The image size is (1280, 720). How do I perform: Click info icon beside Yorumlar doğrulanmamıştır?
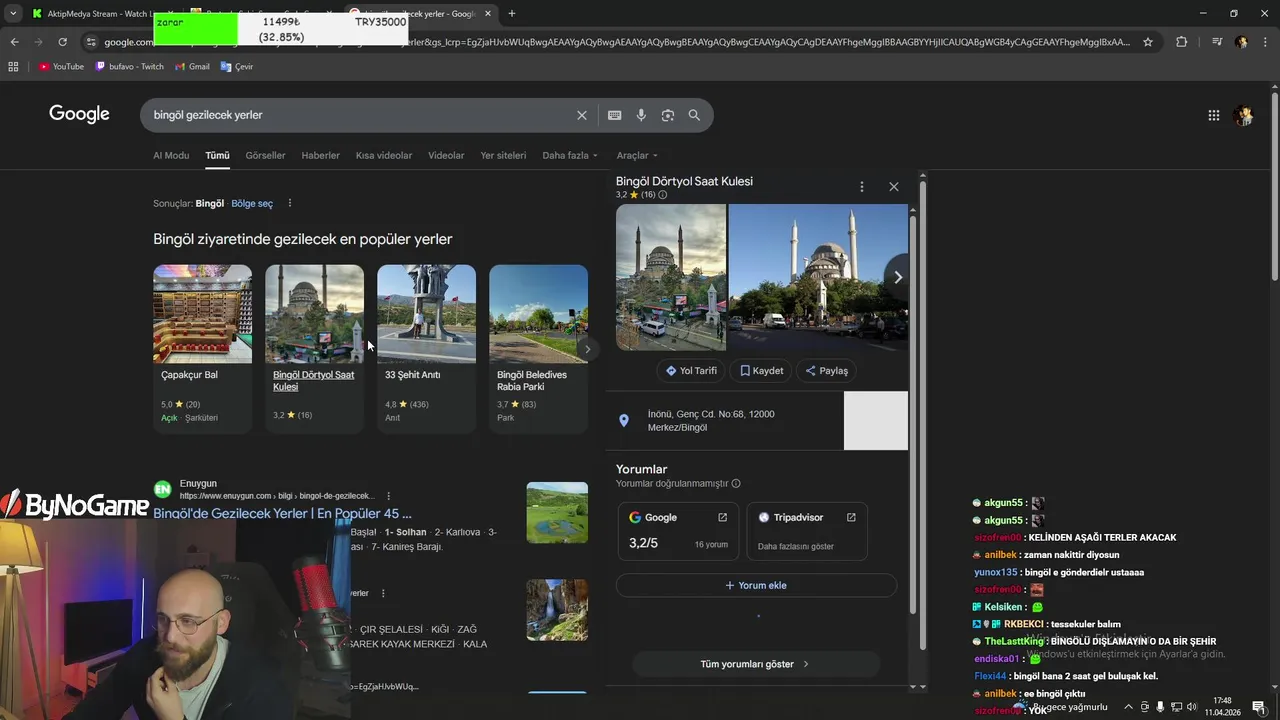736,483
